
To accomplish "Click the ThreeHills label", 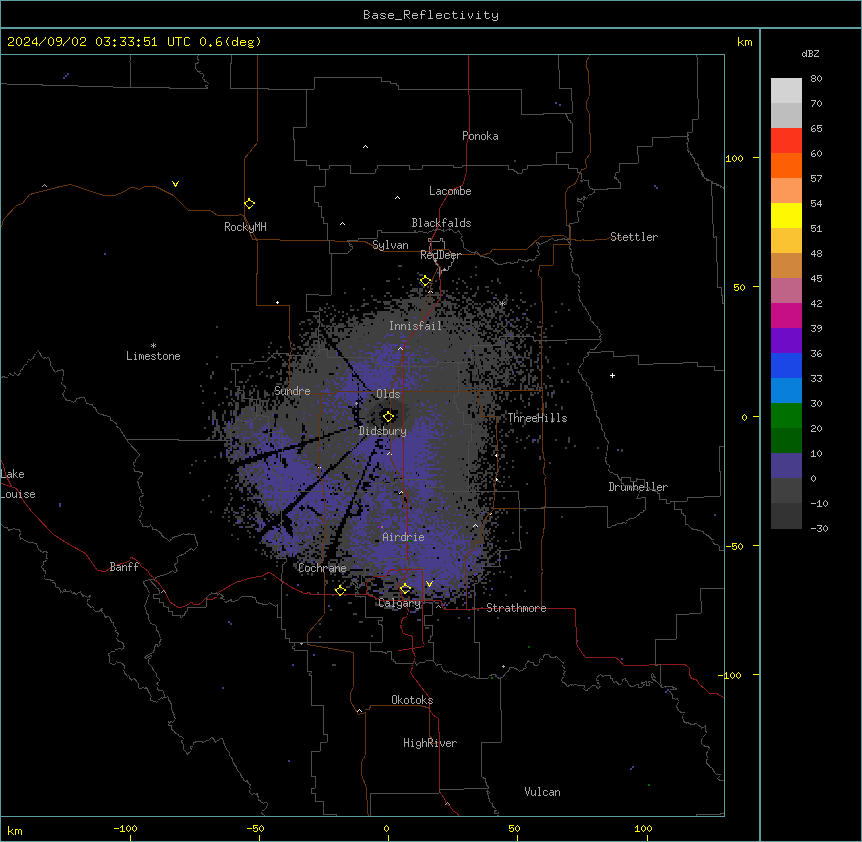I will point(537,418).
